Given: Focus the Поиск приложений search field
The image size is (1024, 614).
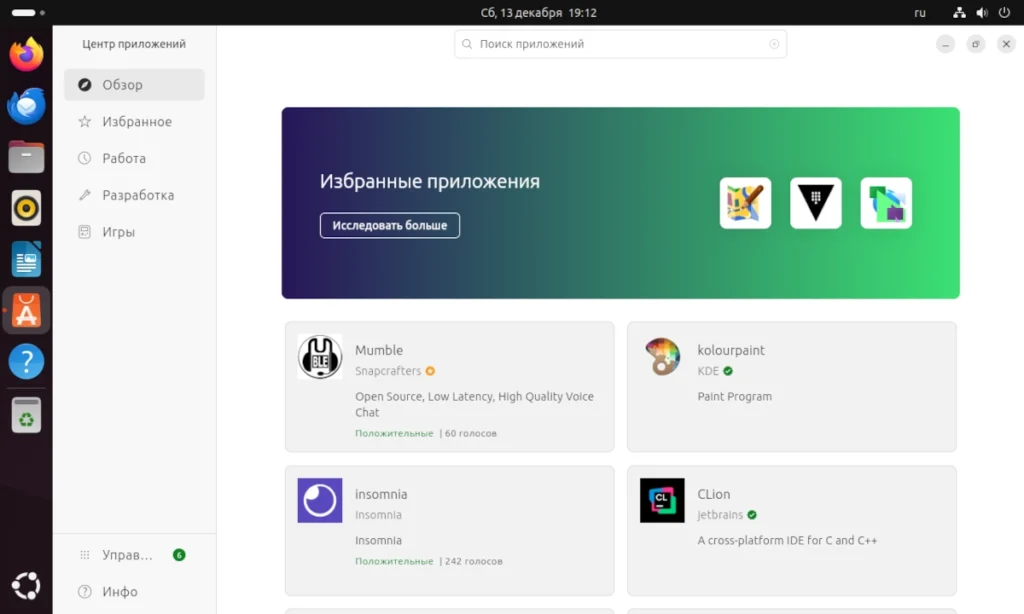Looking at the screenshot, I should point(620,44).
